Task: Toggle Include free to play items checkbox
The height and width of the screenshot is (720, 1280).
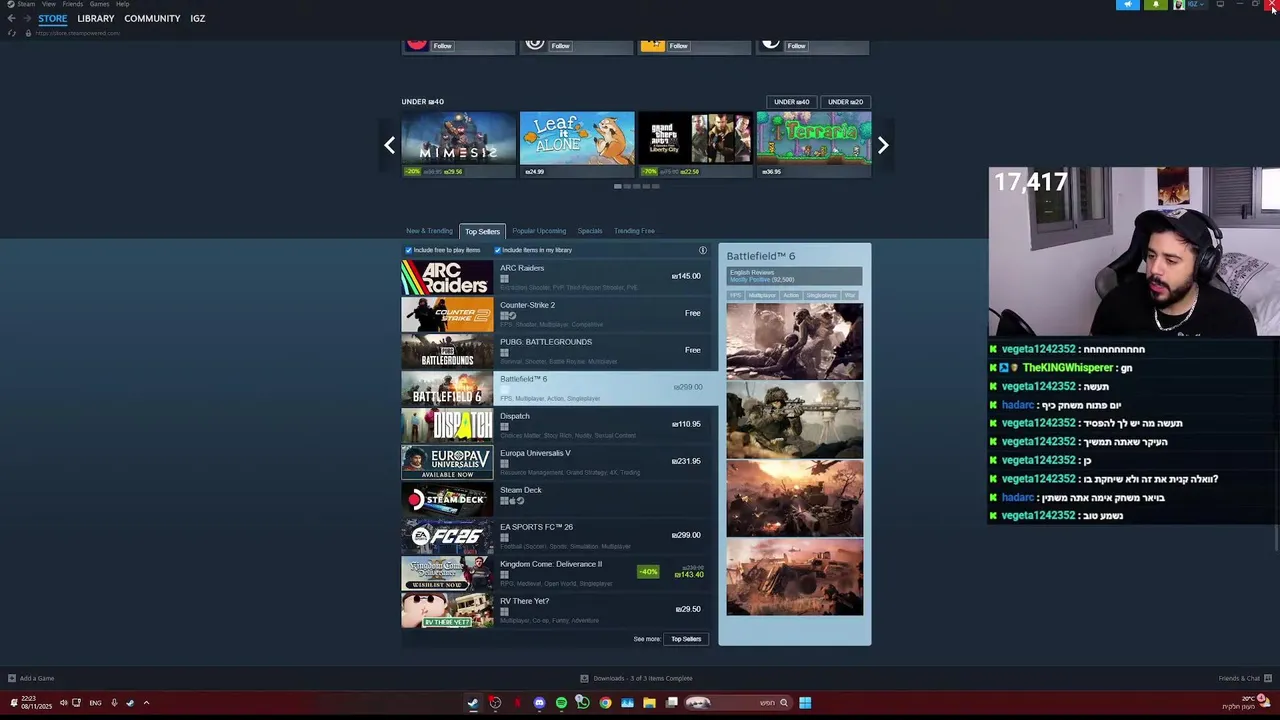Action: click(409, 250)
